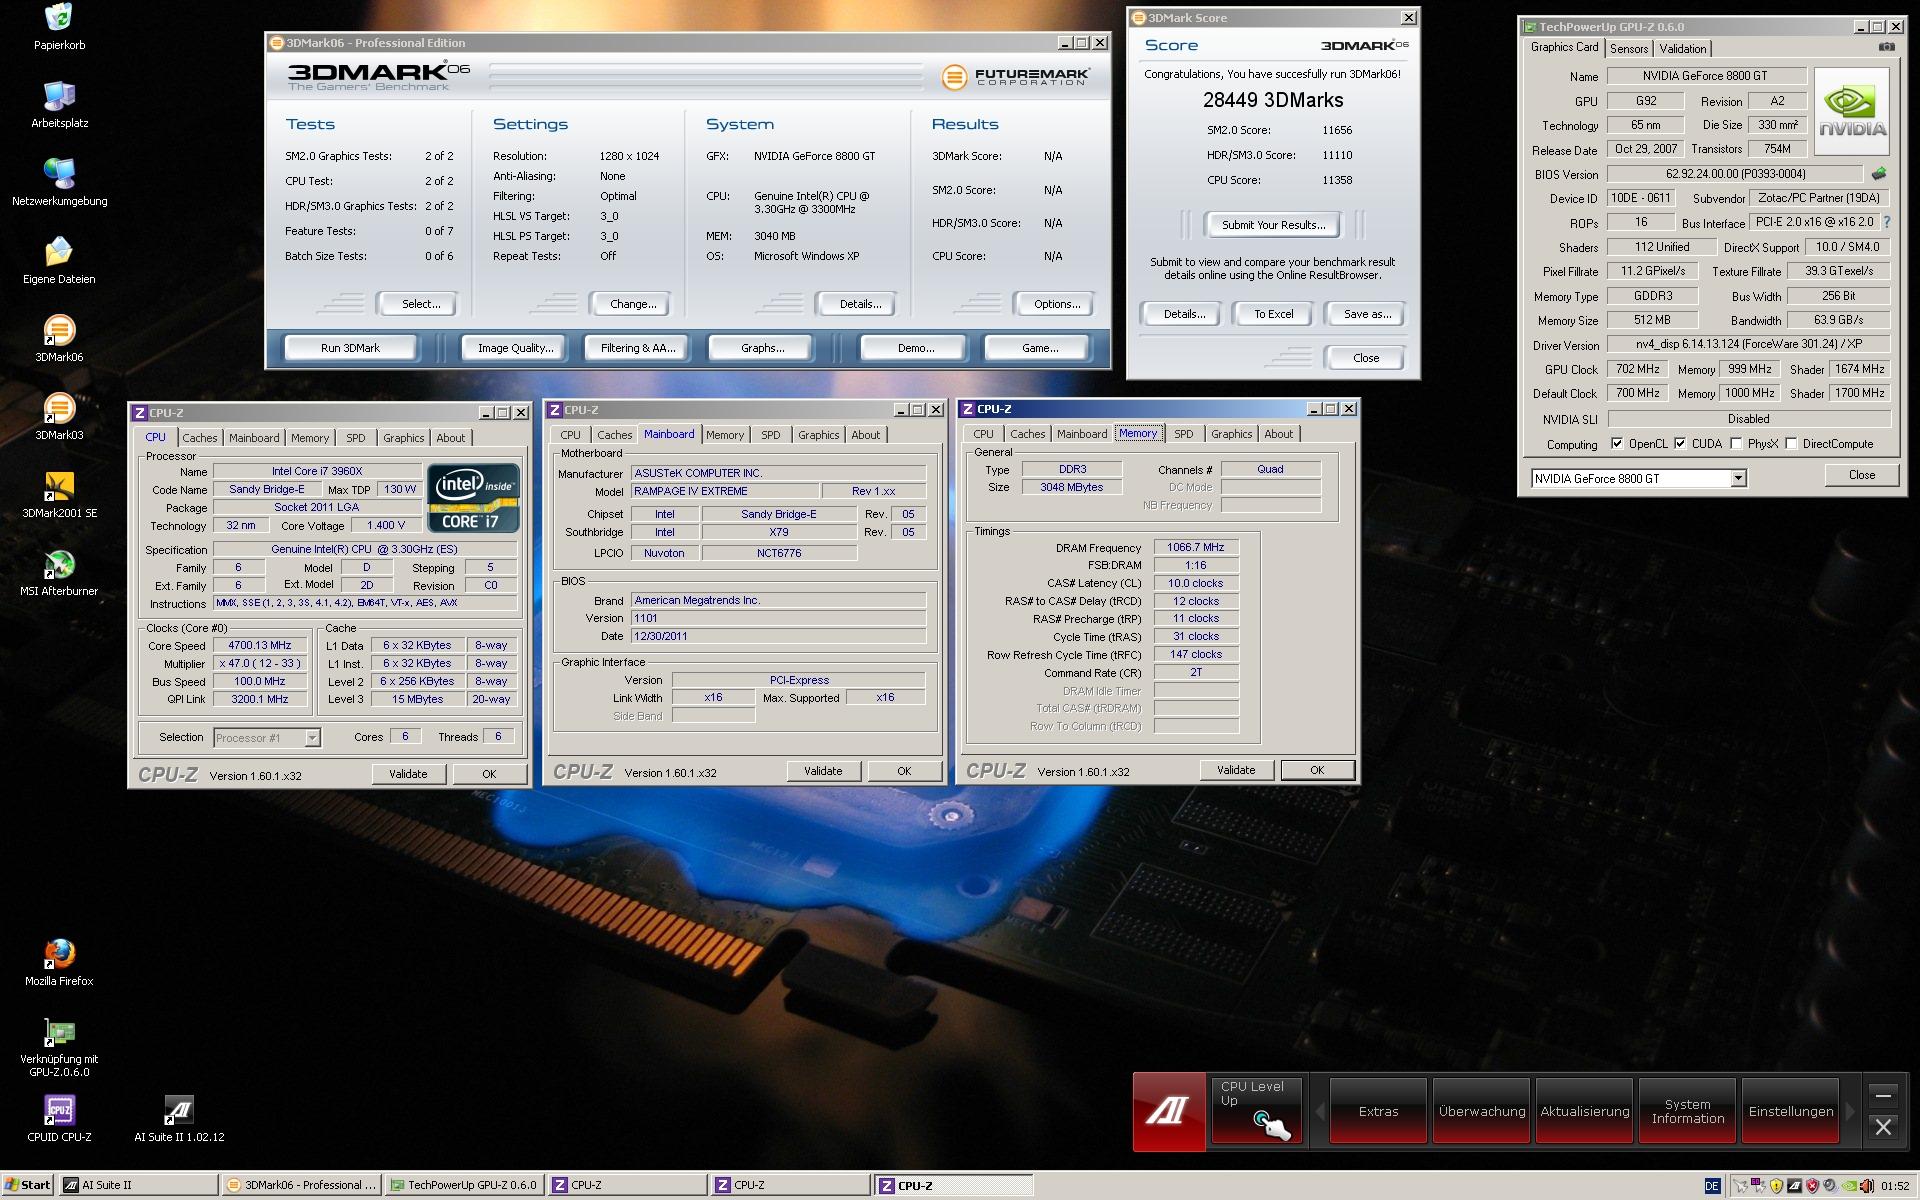Image resolution: width=1920 pixels, height=1200 pixels.
Task: Click the Graphs button in 3DMark06
Action: pos(762,348)
